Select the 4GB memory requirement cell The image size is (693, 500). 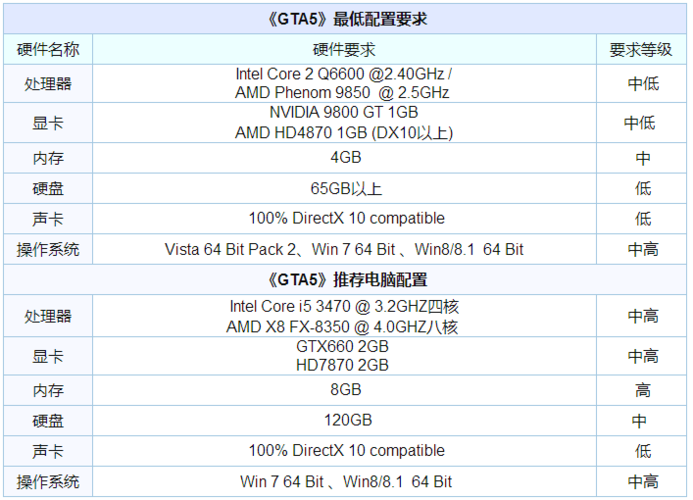(344, 158)
